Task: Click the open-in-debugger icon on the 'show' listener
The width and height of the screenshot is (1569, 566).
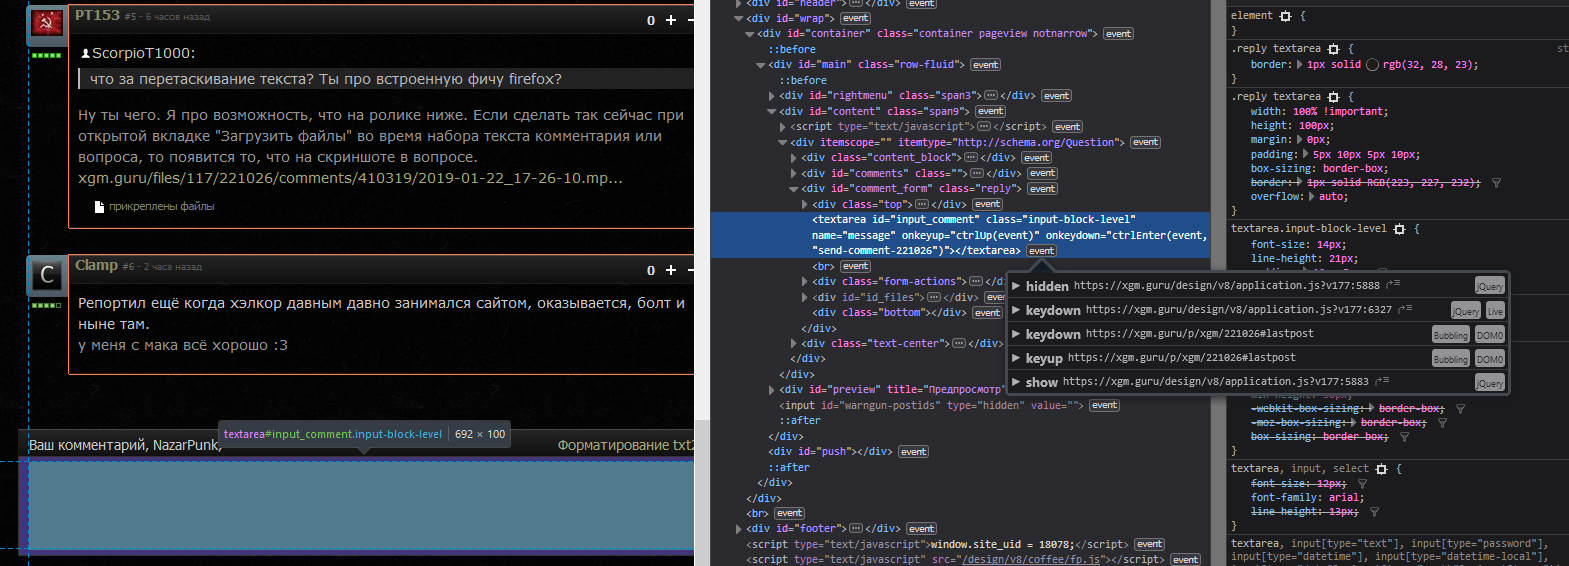Action: (x=1380, y=382)
